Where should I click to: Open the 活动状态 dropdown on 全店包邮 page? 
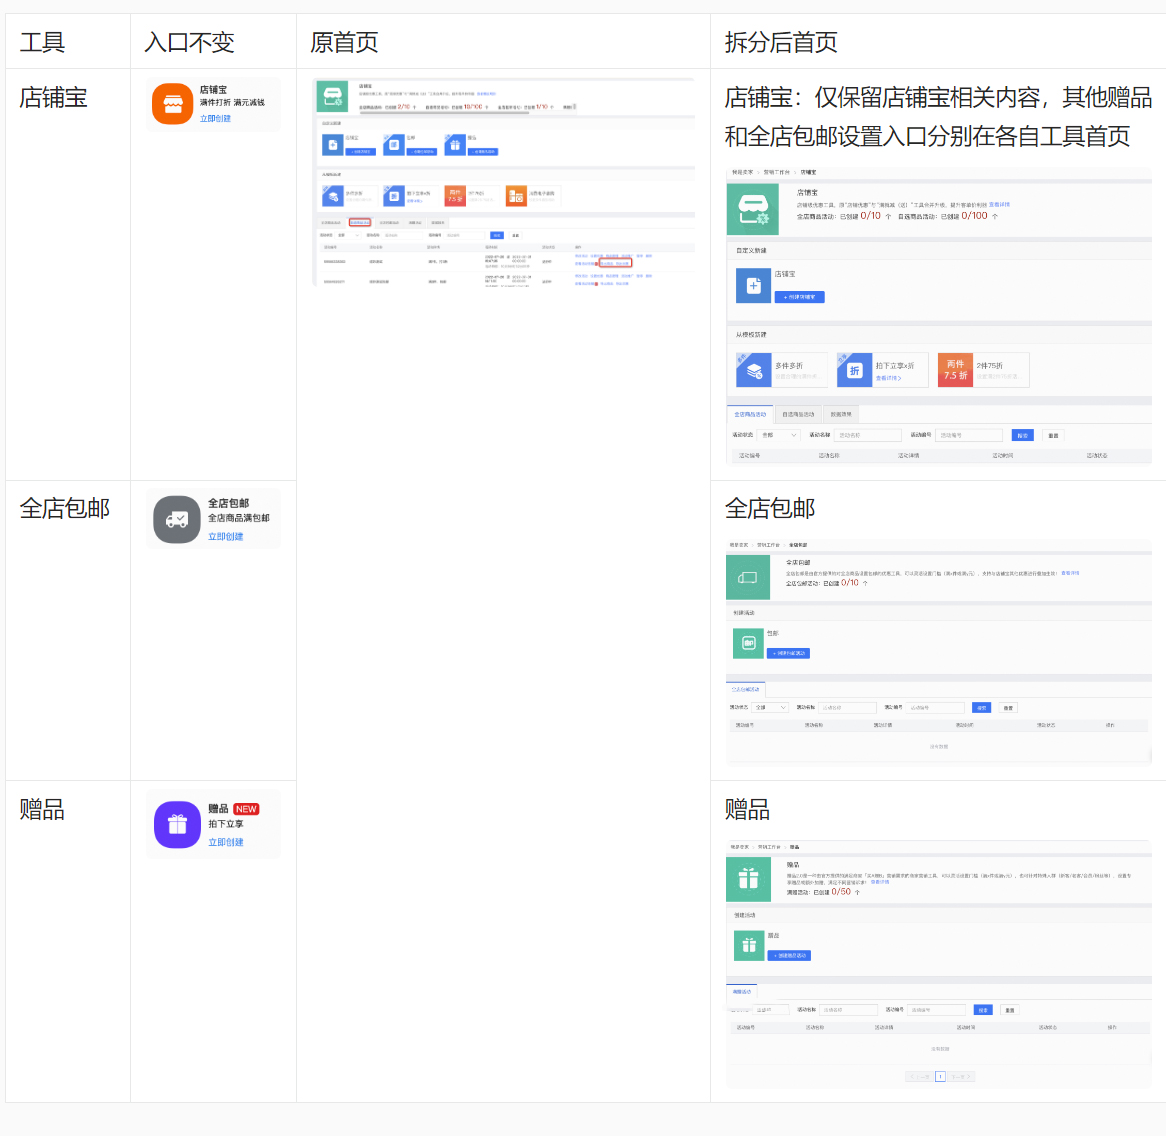(x=772, y=707)
